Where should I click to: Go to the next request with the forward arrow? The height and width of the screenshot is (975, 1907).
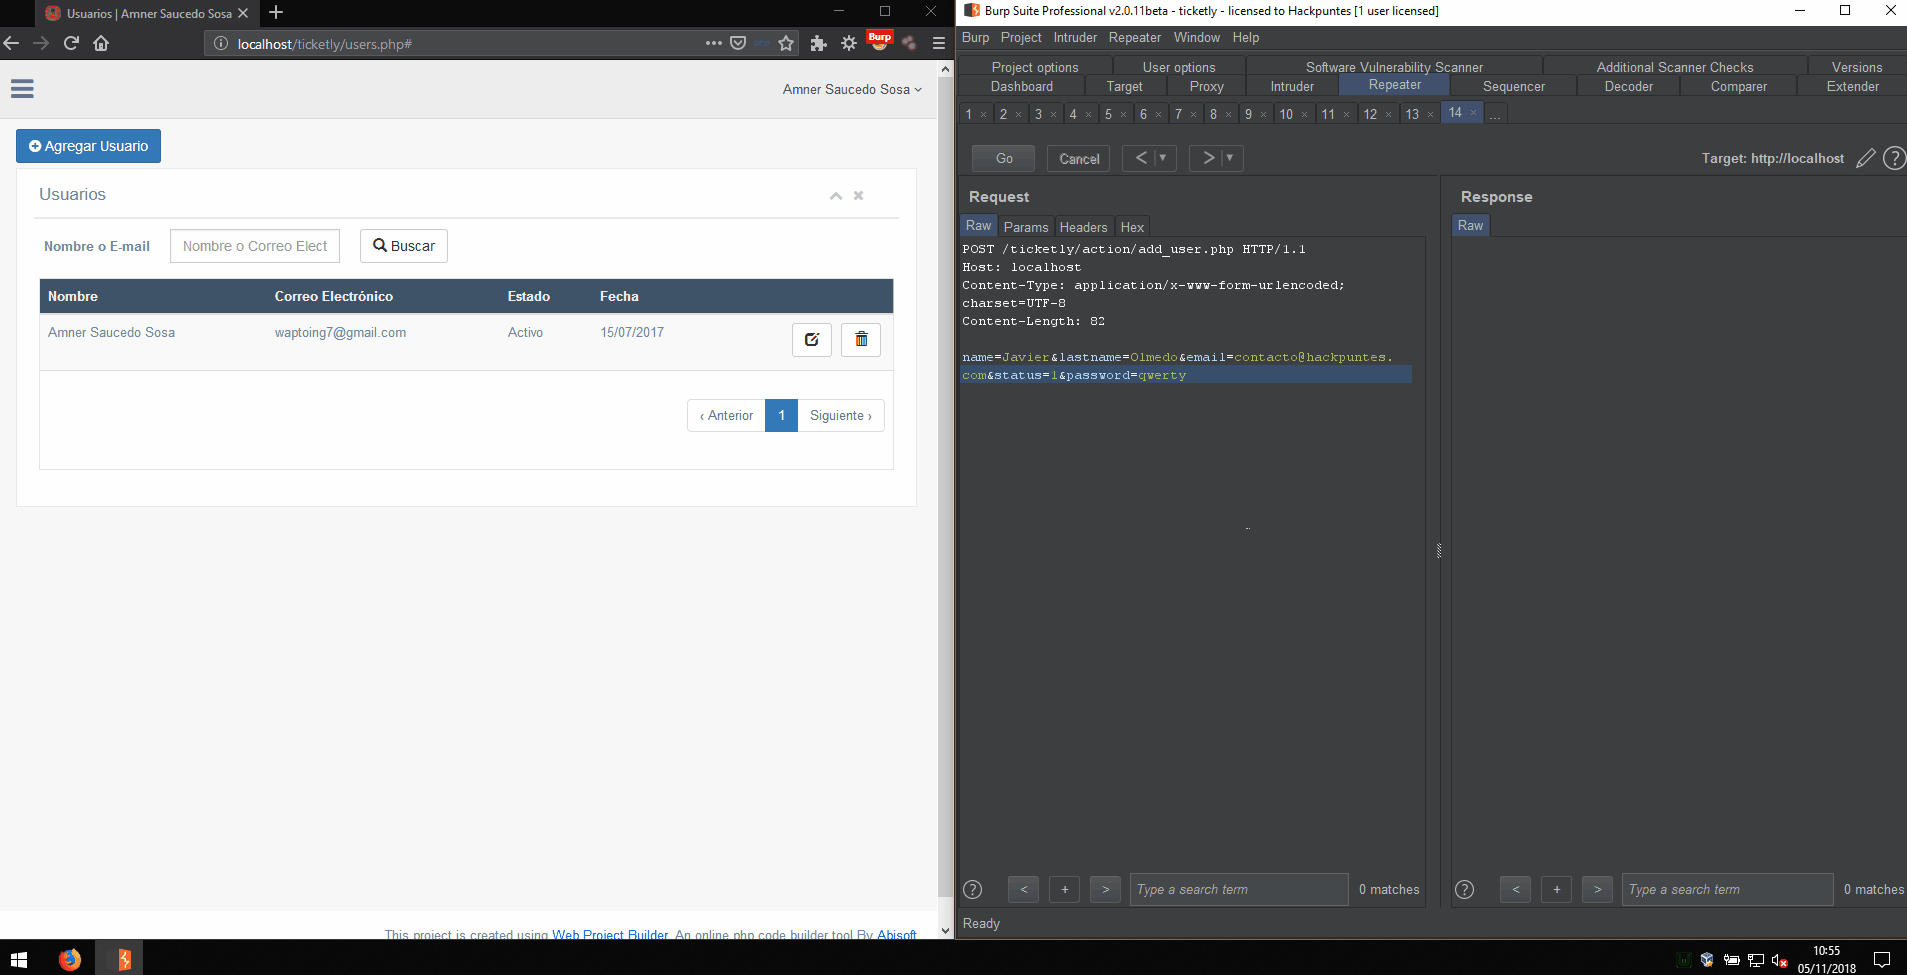pyautogui.click(x=1208, y=158)
